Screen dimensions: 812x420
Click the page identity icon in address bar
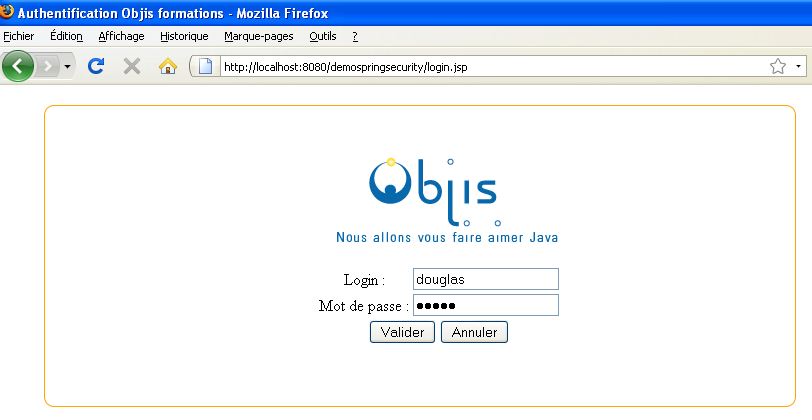click(206, 66)
